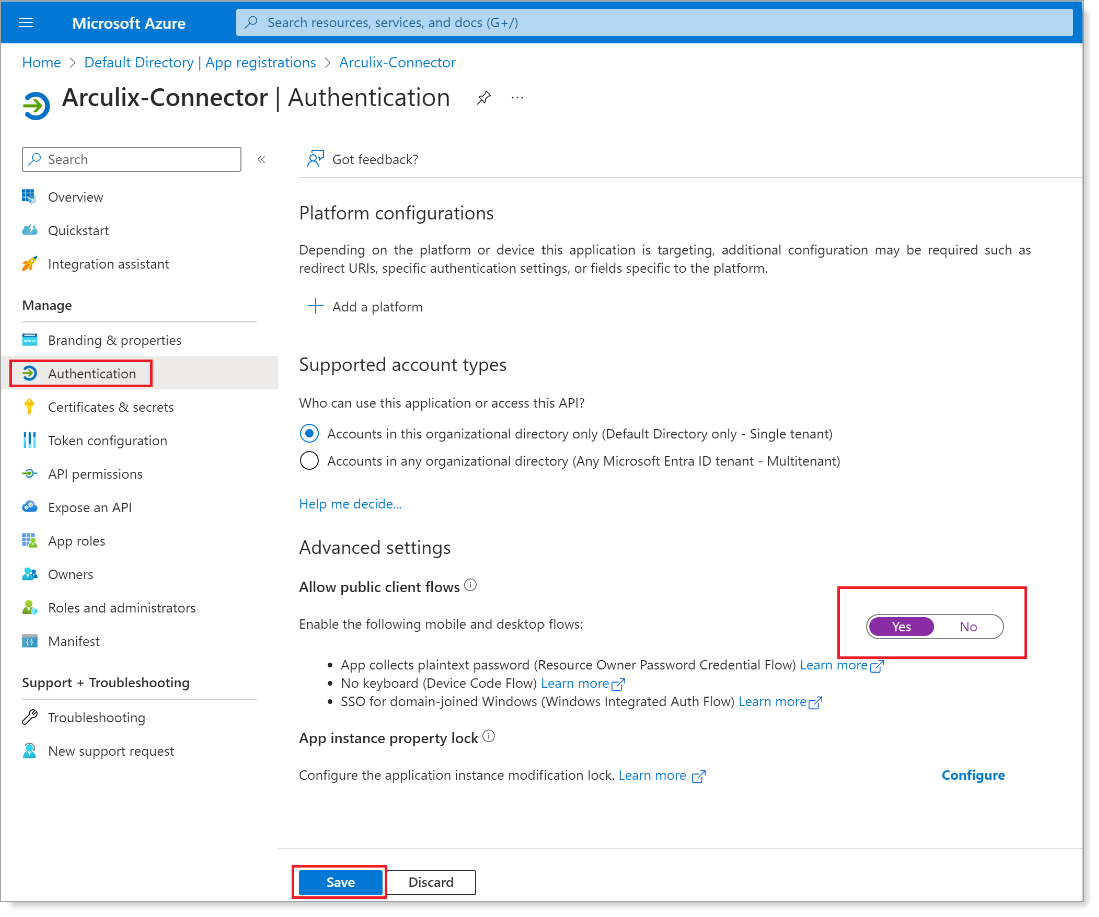
Task: Select single tenant account type radio
Action: pos(309,433)
